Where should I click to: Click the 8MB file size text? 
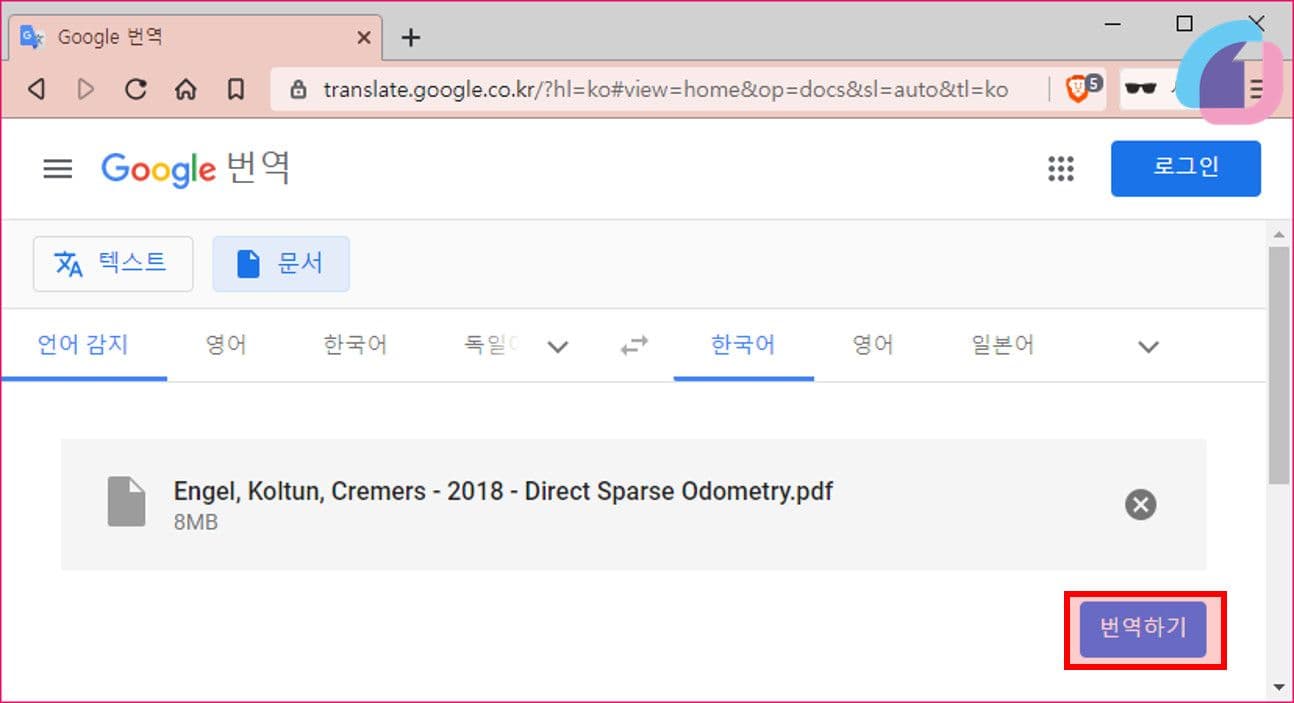(x=196, y=522)
